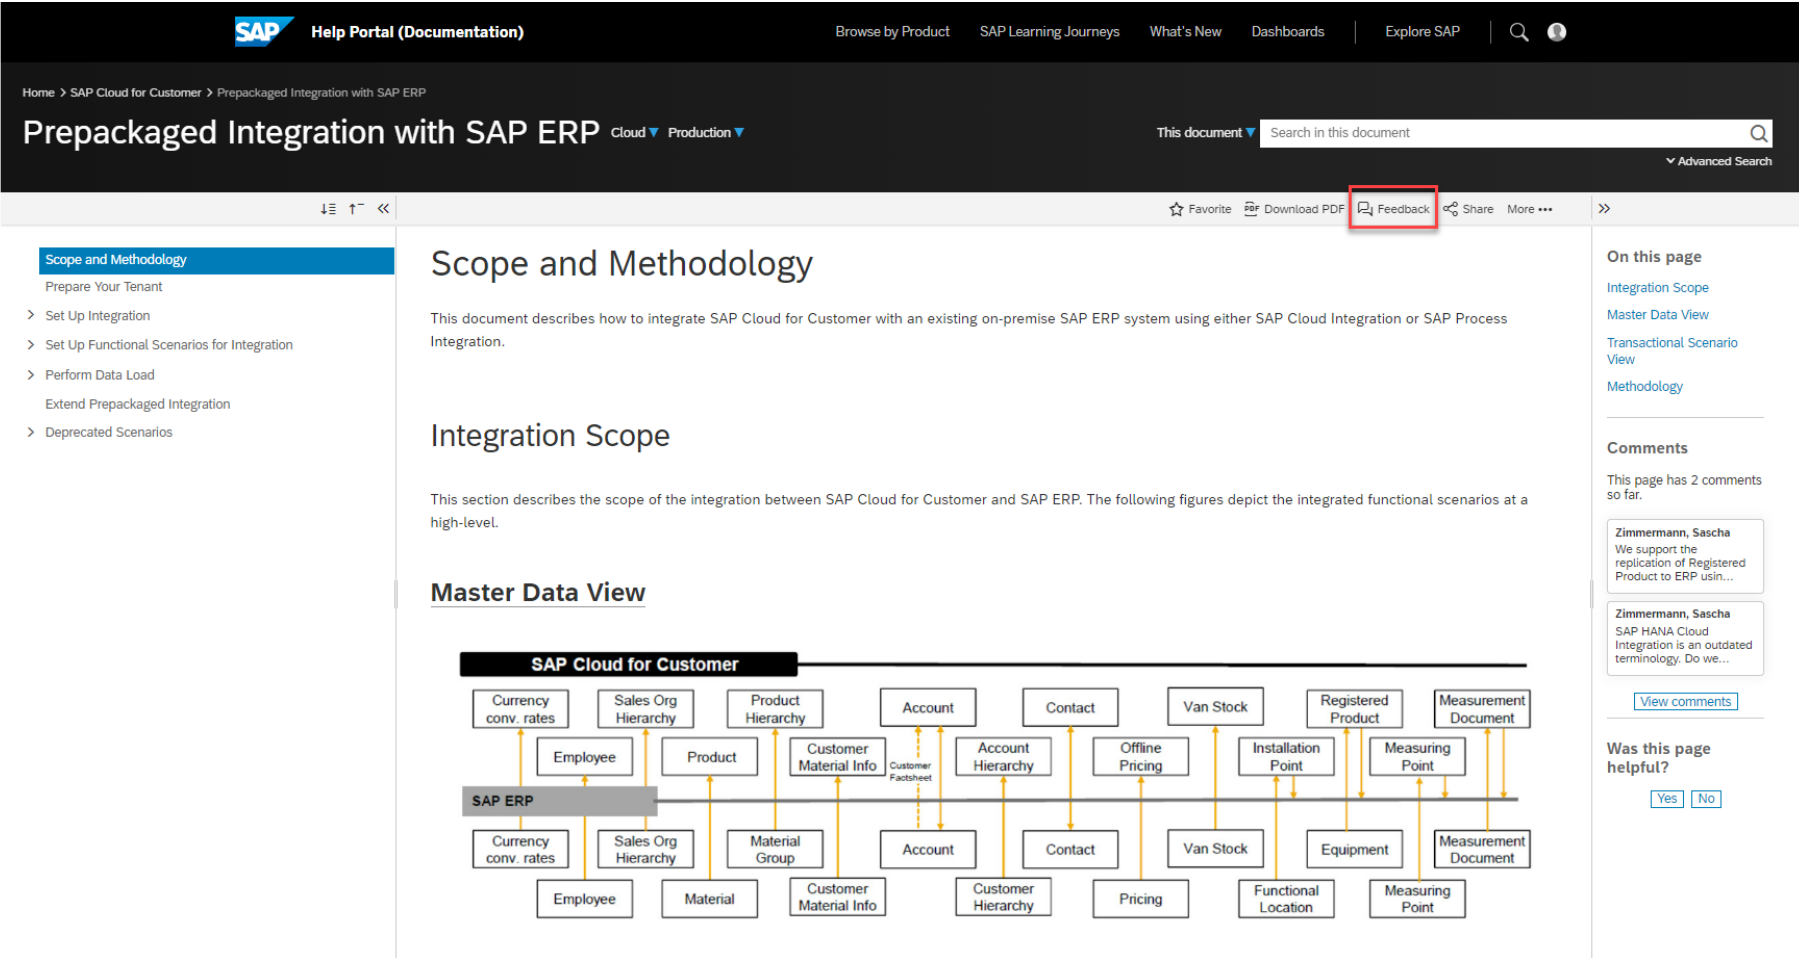Answer No to page helpful
This screenshot has height=958, width=1799.
1706,799
